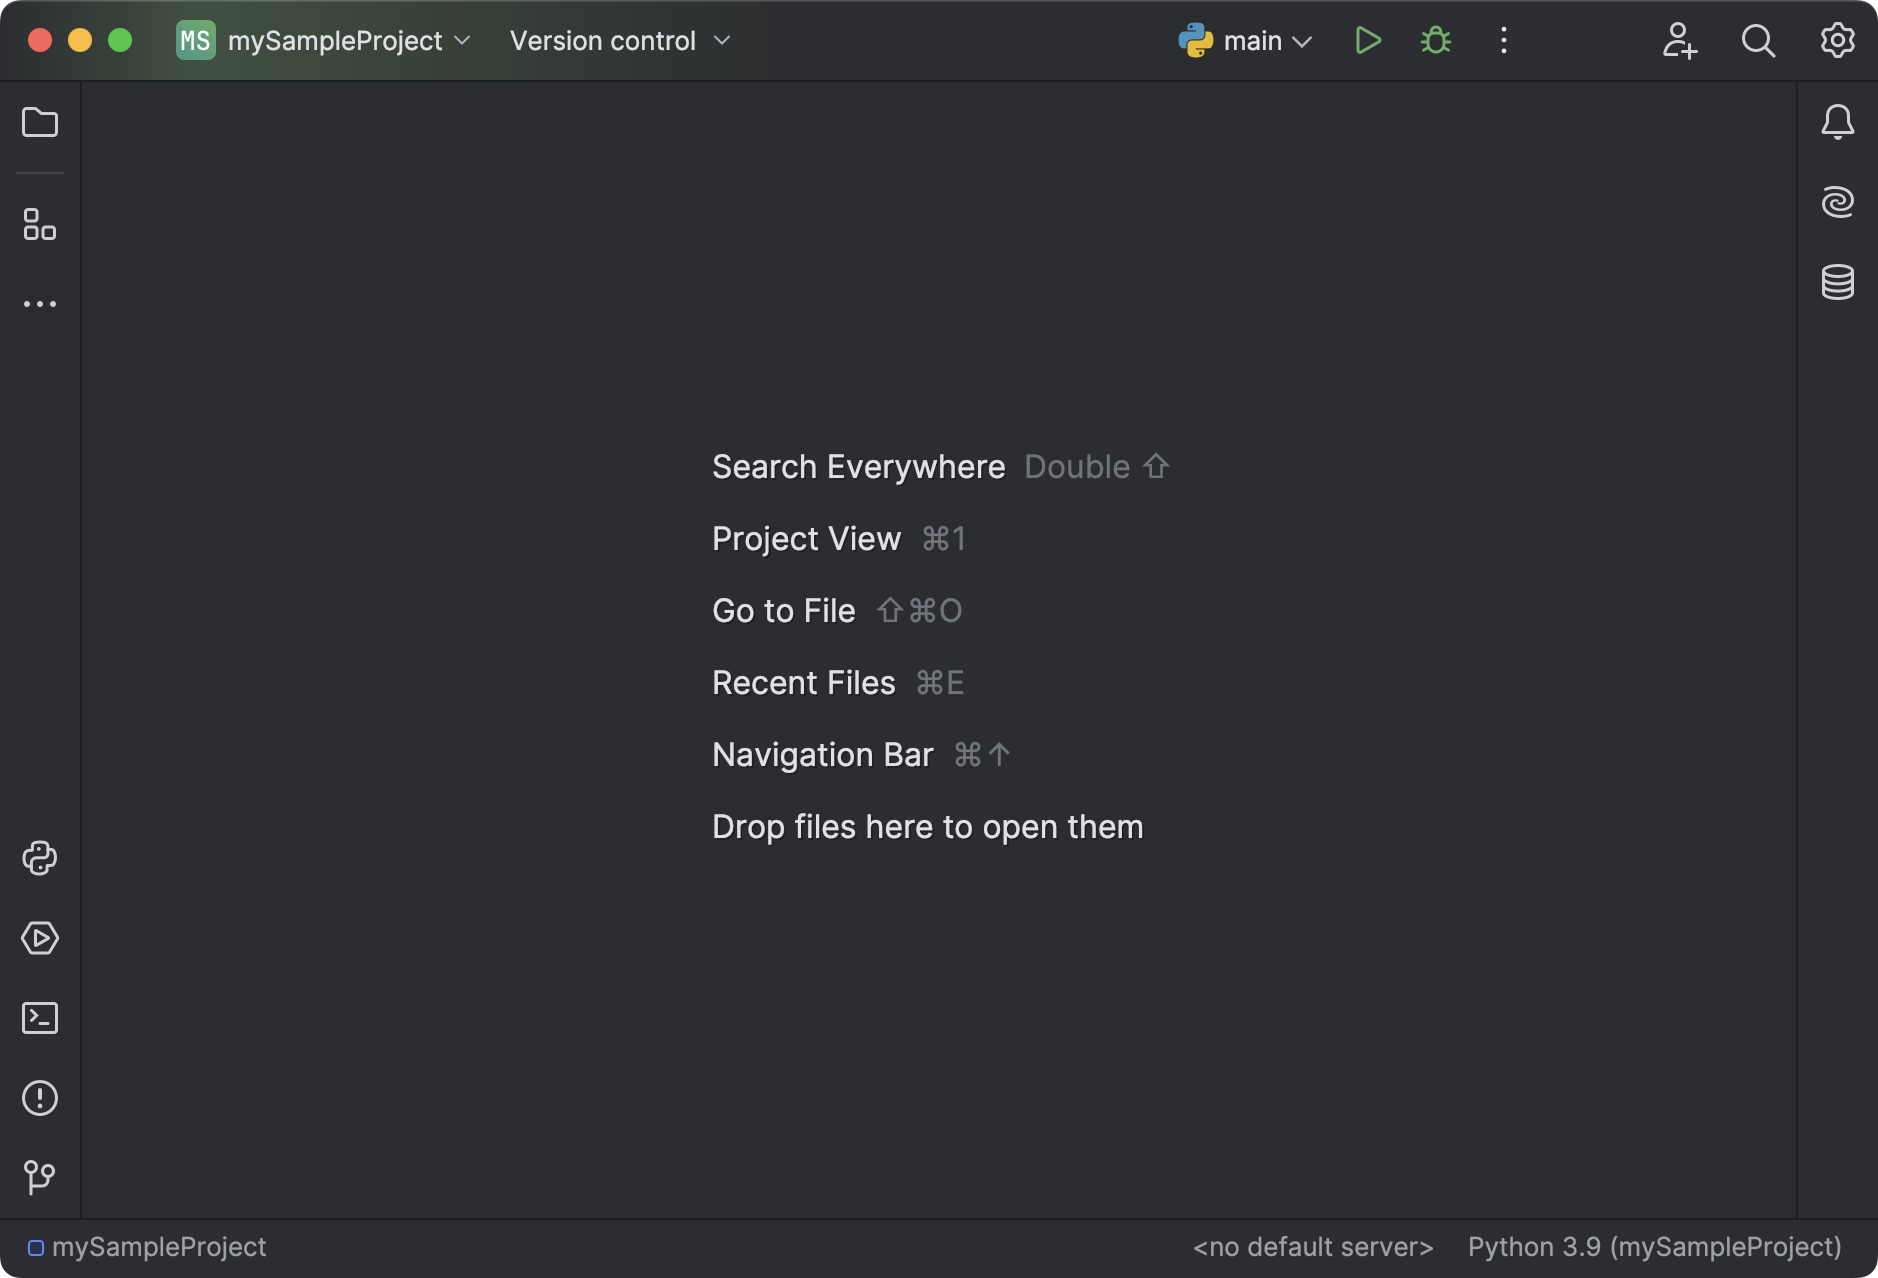Open the Services tool window
The width and height of the screenshot is (1878, 1278).
coord(40,938)
